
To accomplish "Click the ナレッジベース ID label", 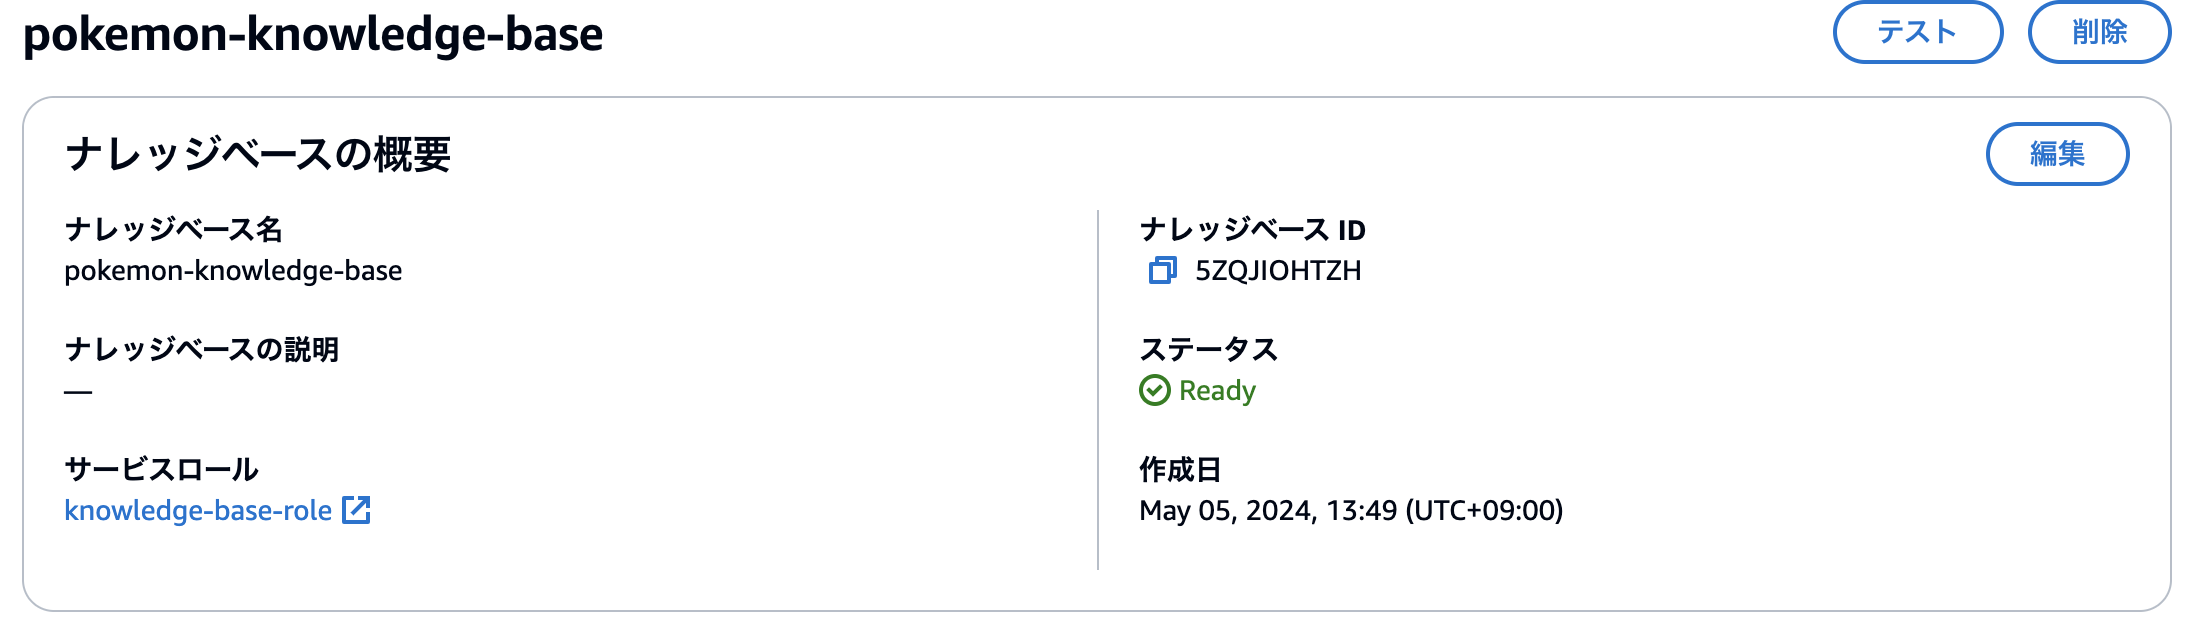I will tap(1253, 230).
